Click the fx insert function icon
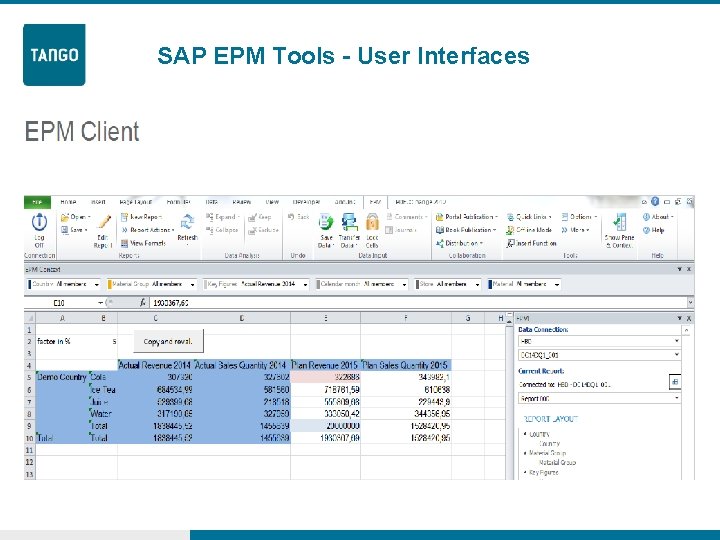The image size is (720, 540). tap(143, 303)
